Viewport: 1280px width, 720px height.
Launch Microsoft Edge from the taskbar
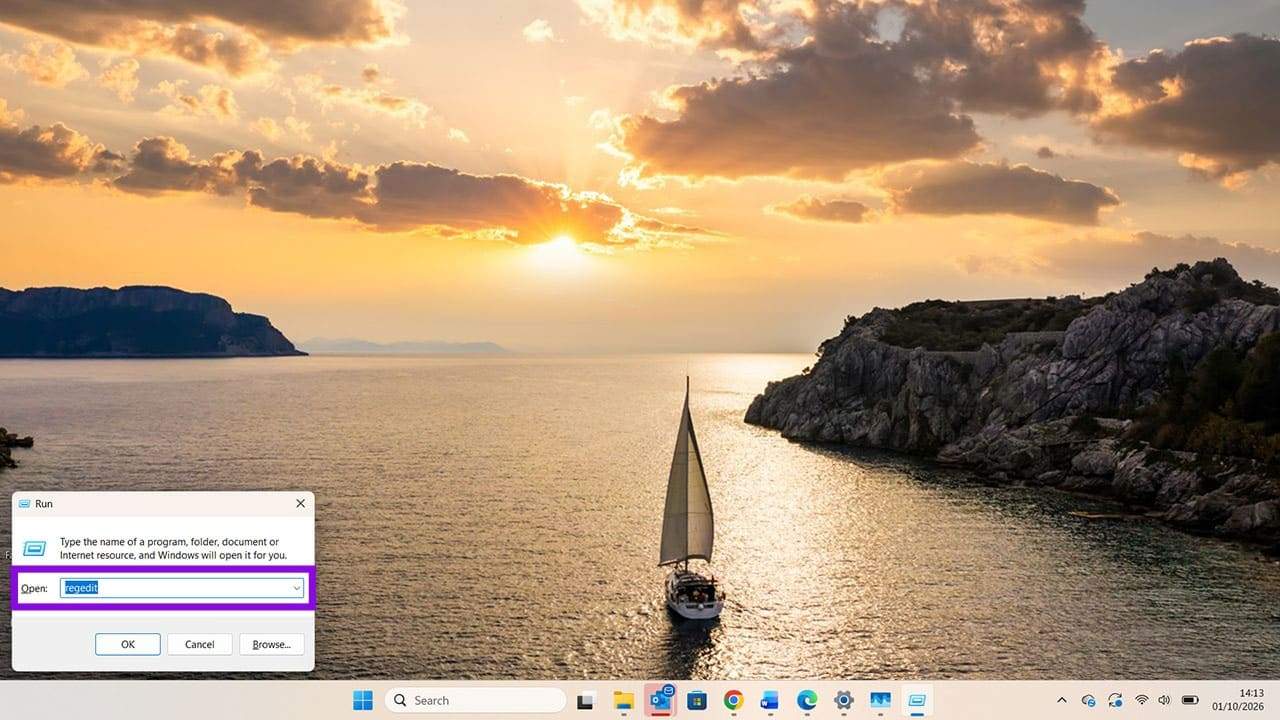point(807,700)
